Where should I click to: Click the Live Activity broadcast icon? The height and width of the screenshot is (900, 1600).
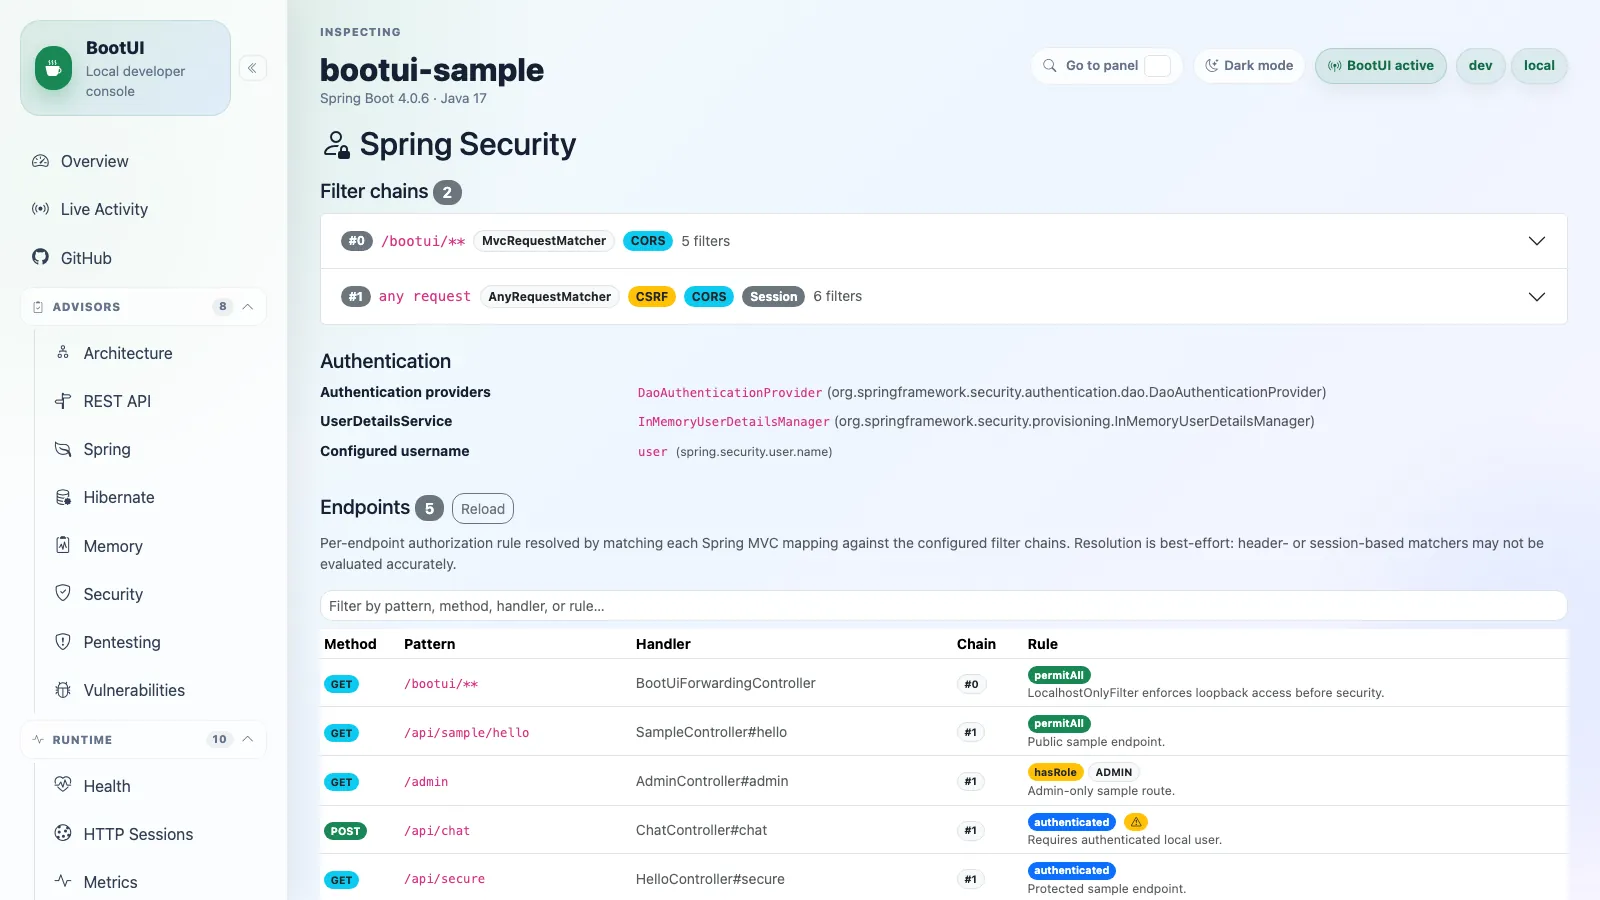pyautogui.click(x=41, y=209)
